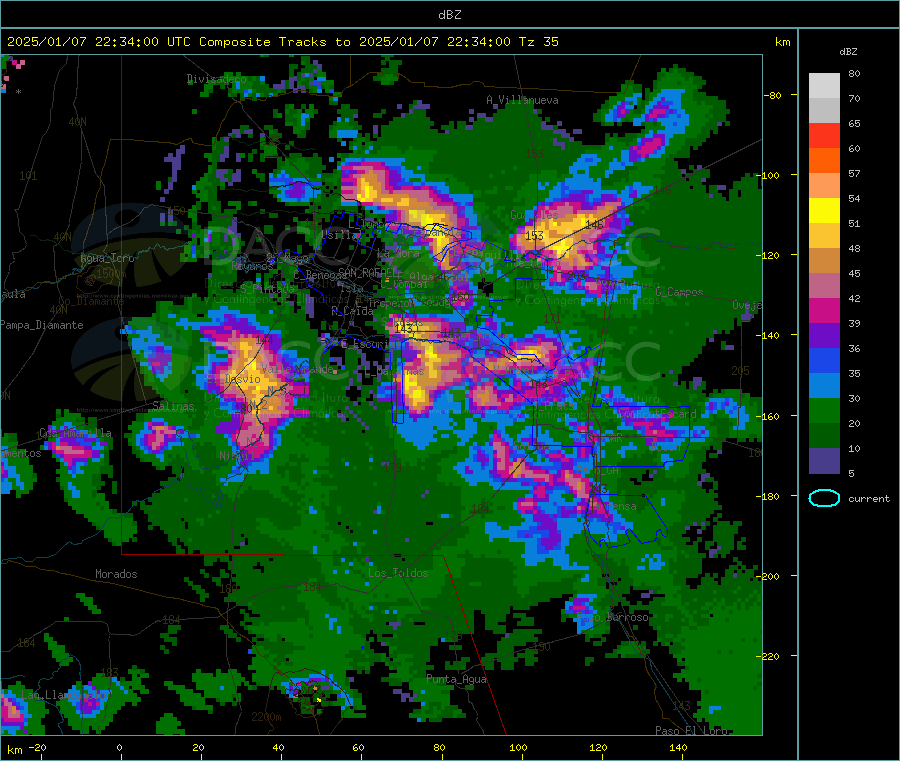Image resolution: width=900 pixels, height=761 pixels.
Task: Pick the brown-orange 48–45 dBZ legend swatch
Action: pyautogui.click(x=824, y=261)
